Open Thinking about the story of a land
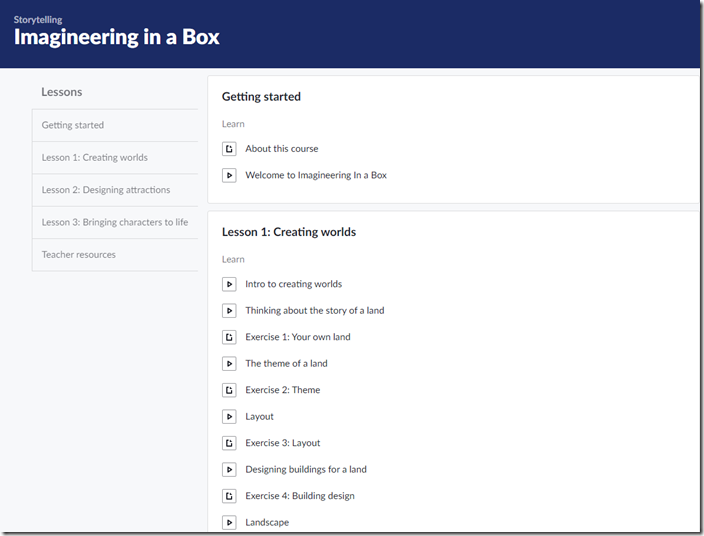This screenshot has height=536, width=704. 314,311
